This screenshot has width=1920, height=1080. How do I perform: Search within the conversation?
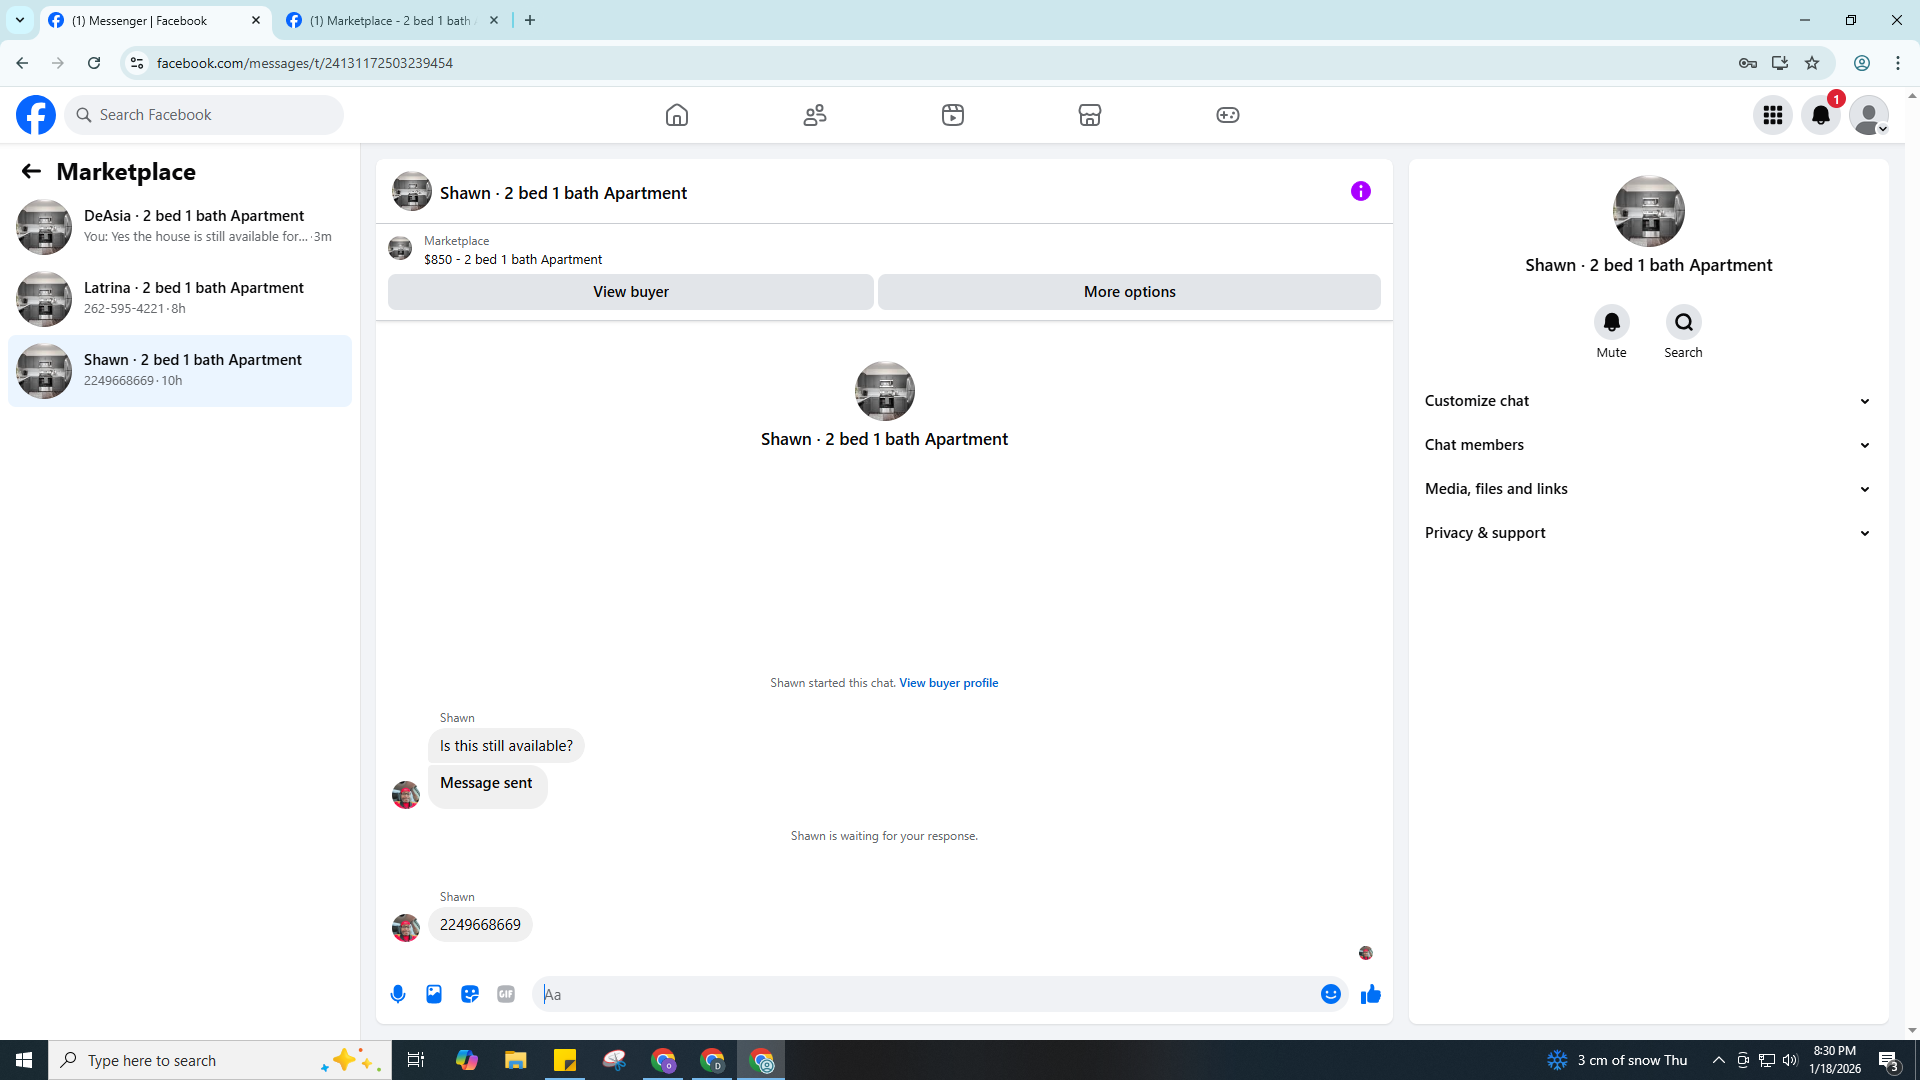pyautogui.click(x=1683, y=323)
